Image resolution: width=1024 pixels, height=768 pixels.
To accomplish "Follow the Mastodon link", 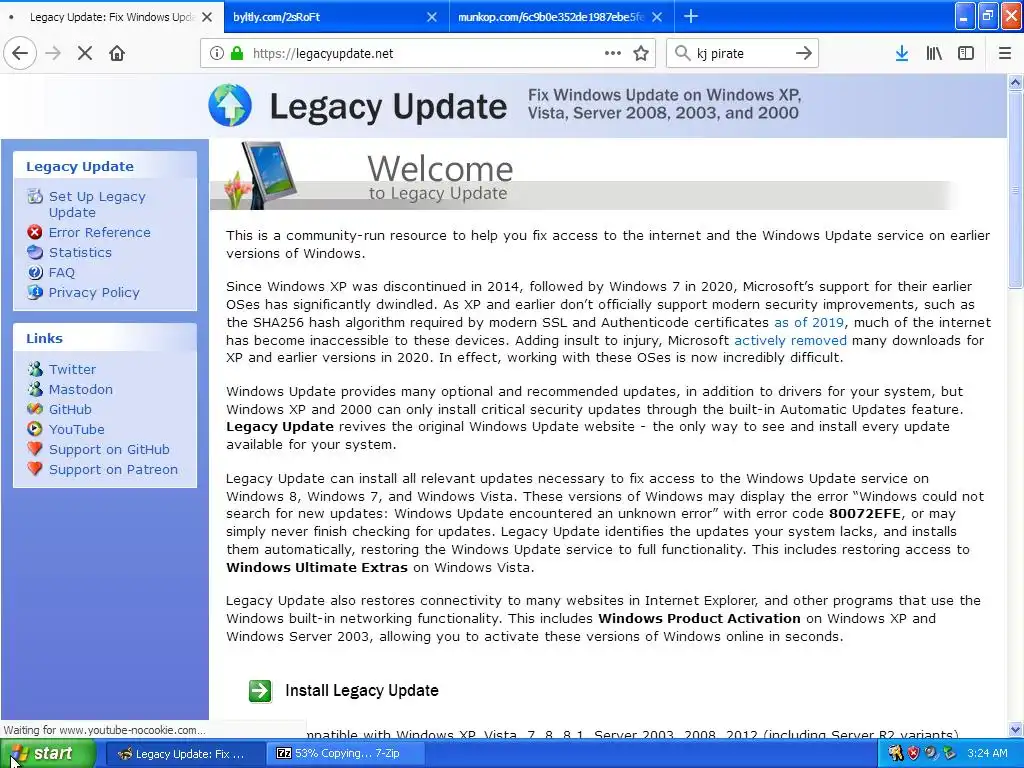I will click(x=80, y=389).
